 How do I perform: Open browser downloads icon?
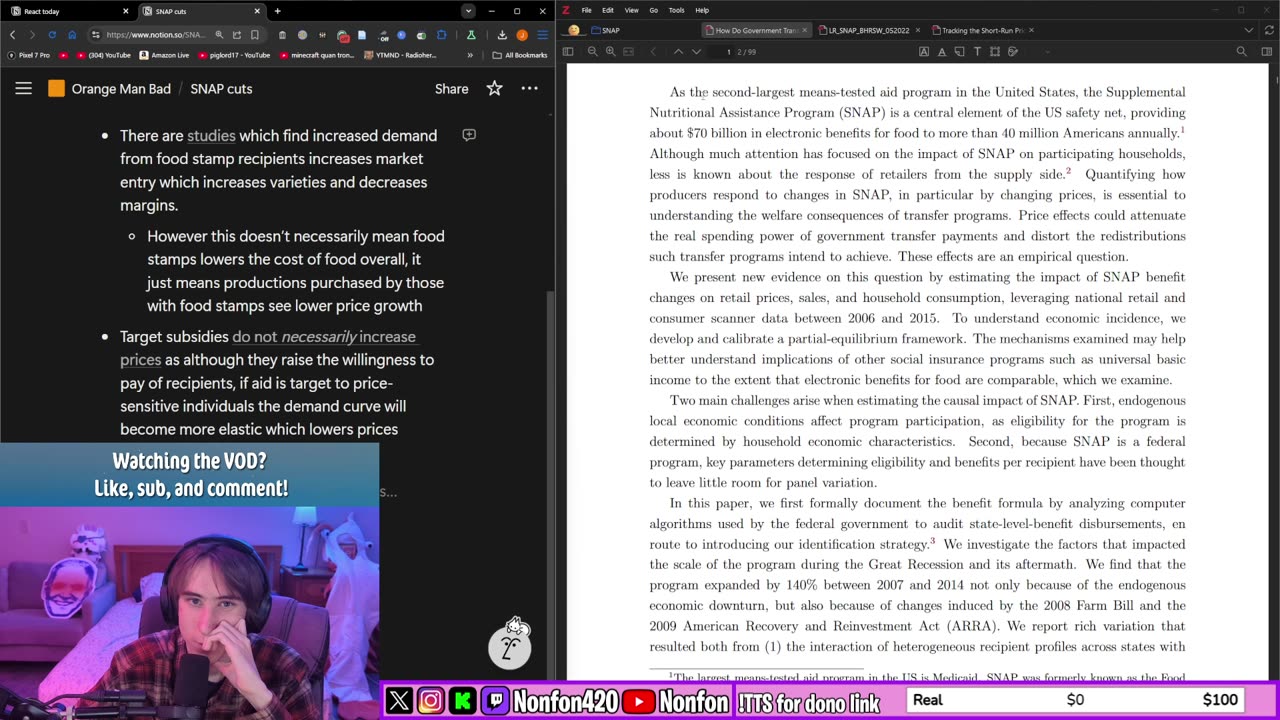coord(501,34)
